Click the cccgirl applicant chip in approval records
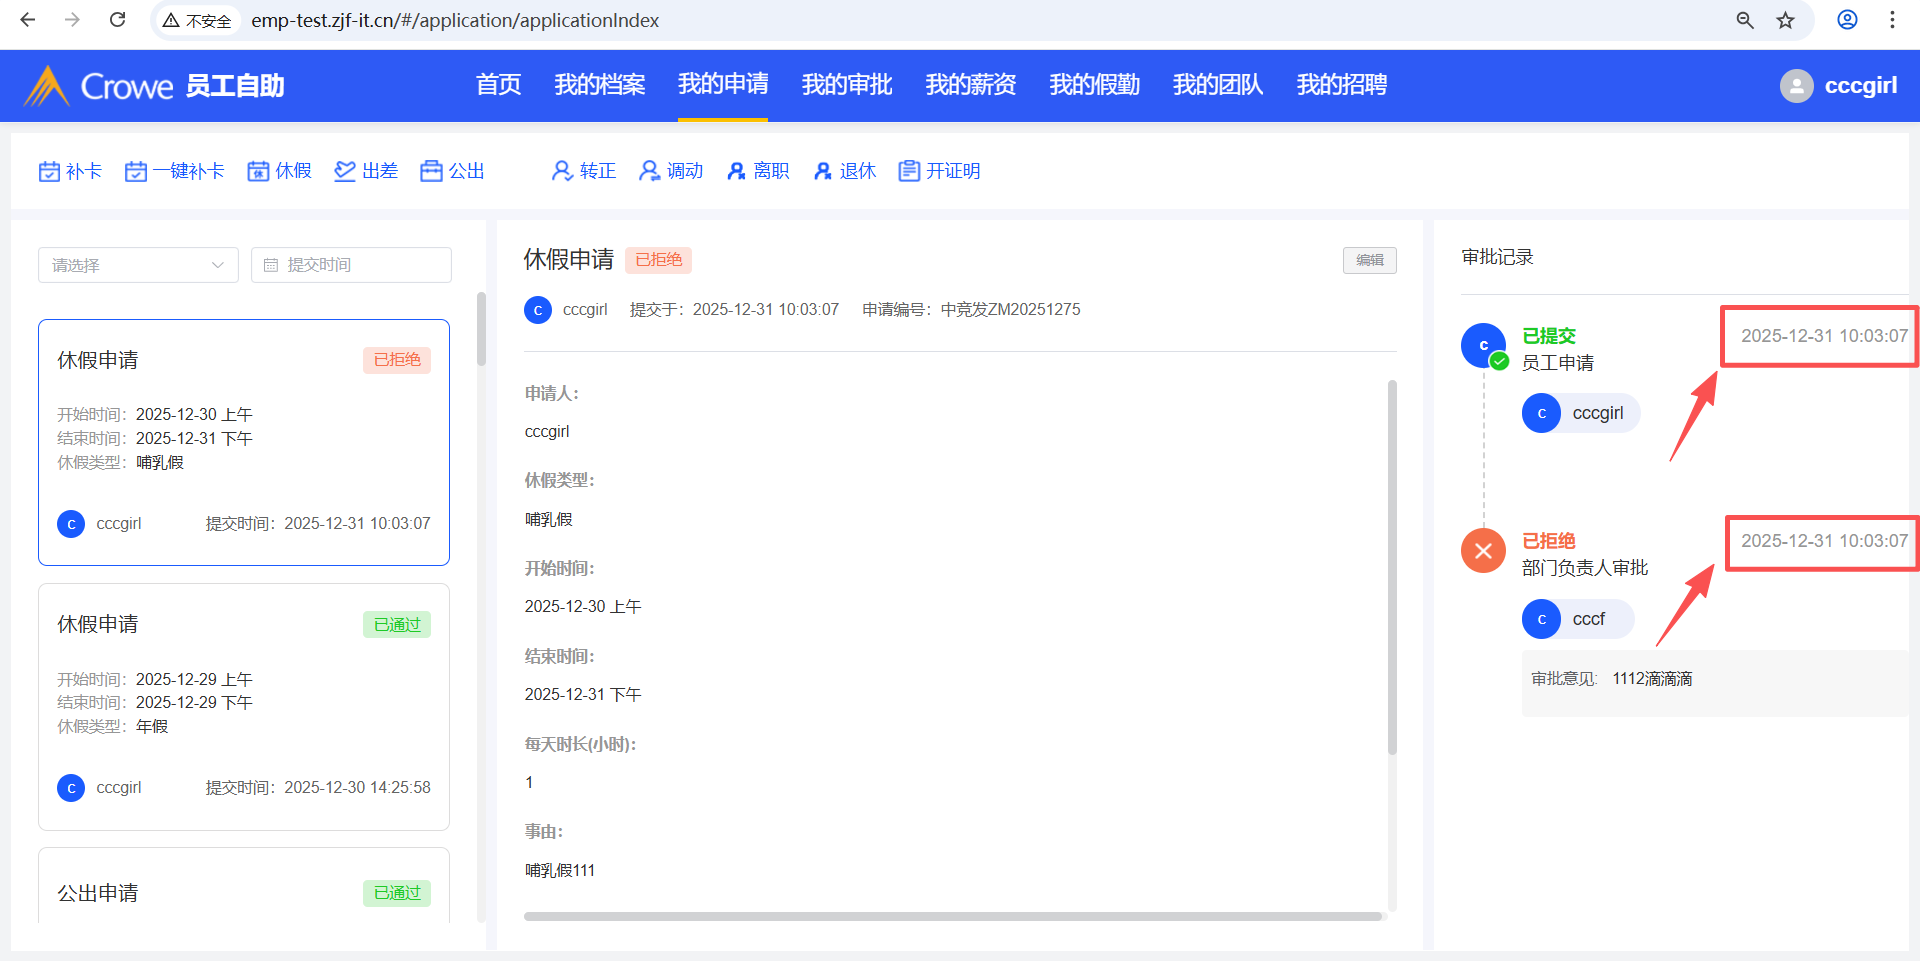The height and width of the screenshot is (961, 1920). 1581,413
